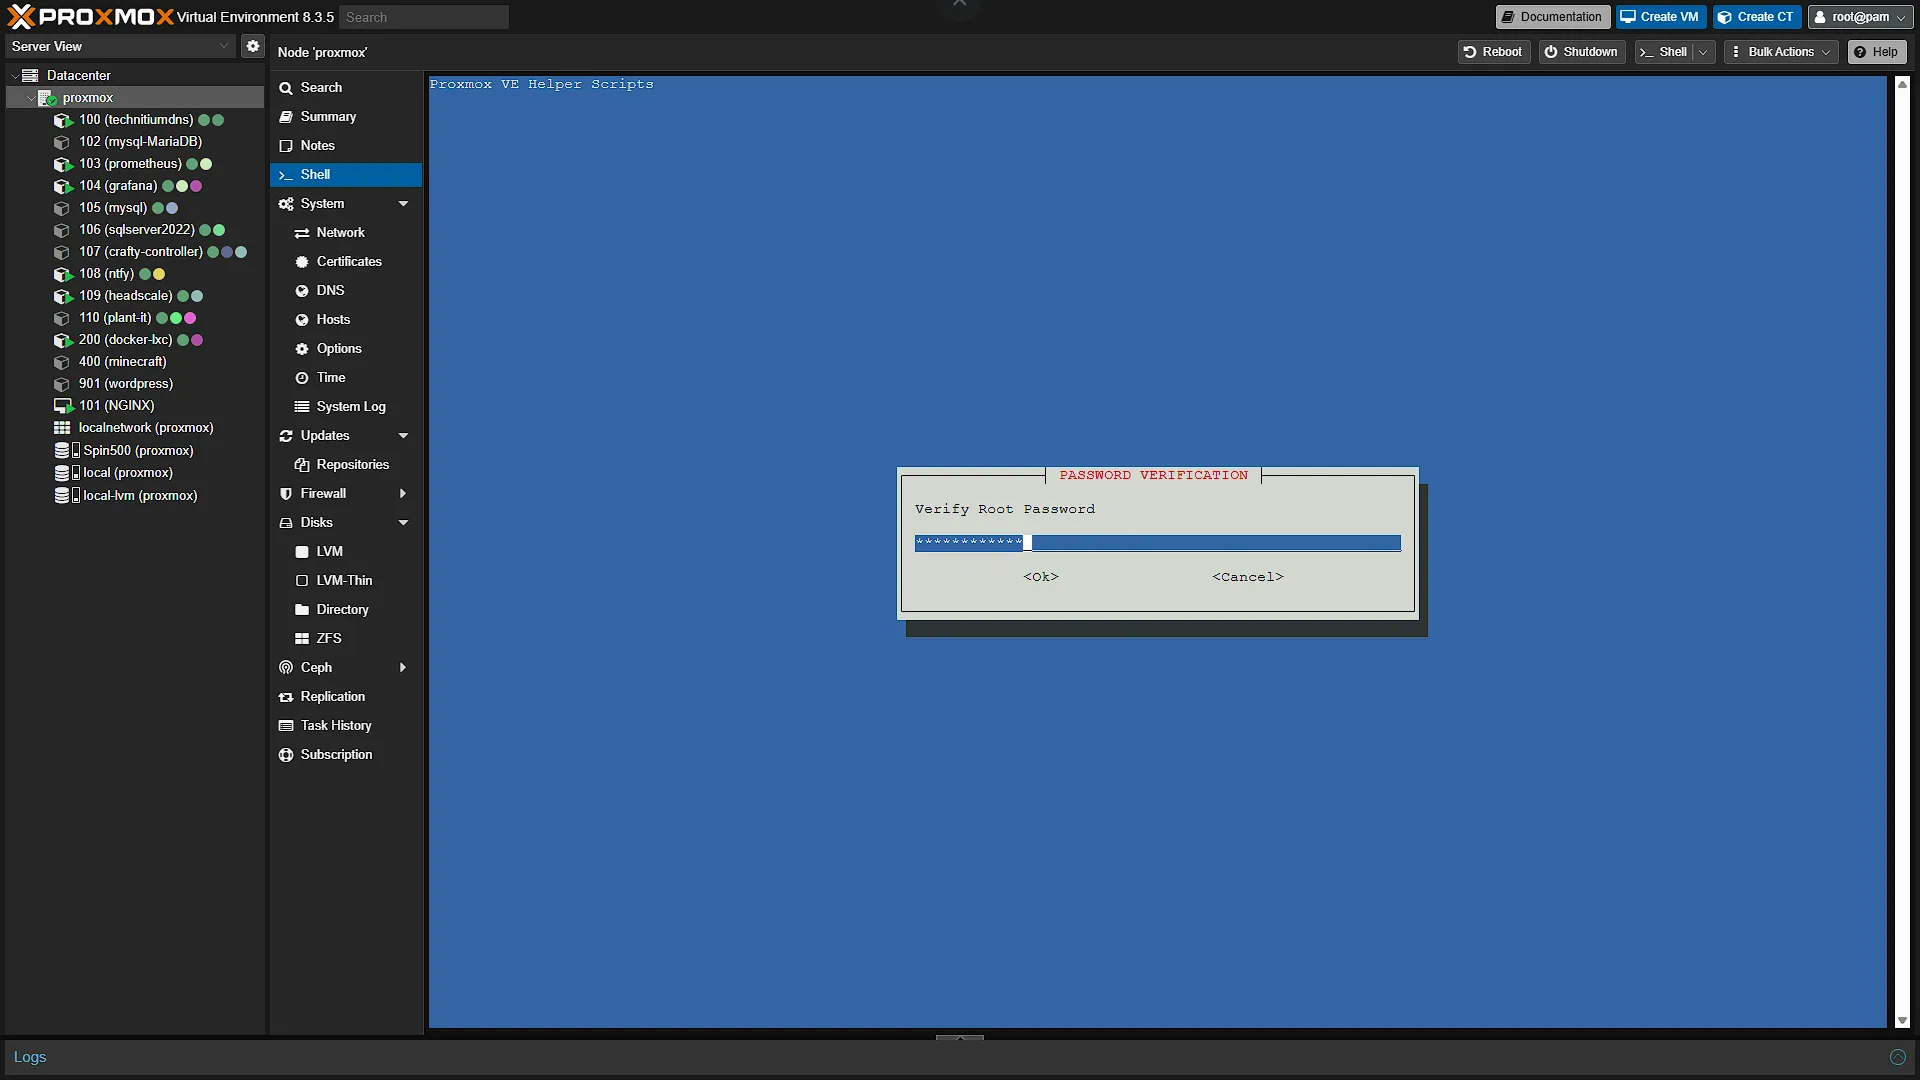Click the Server View settings gear icon

point(253,46)
